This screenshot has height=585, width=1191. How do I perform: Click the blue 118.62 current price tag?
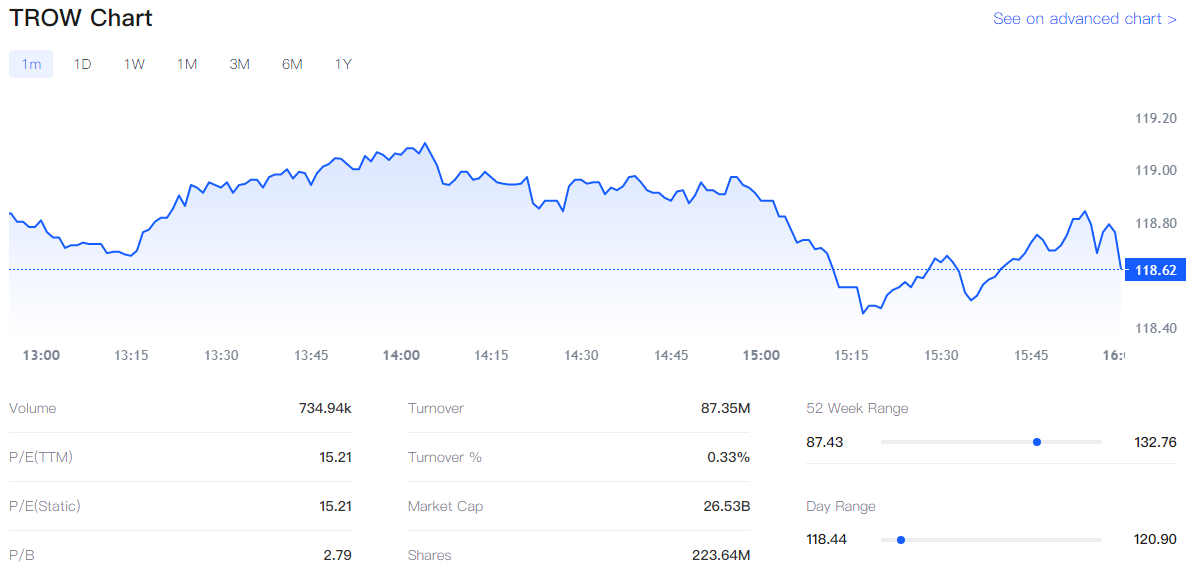click(x=1154, y=270)
